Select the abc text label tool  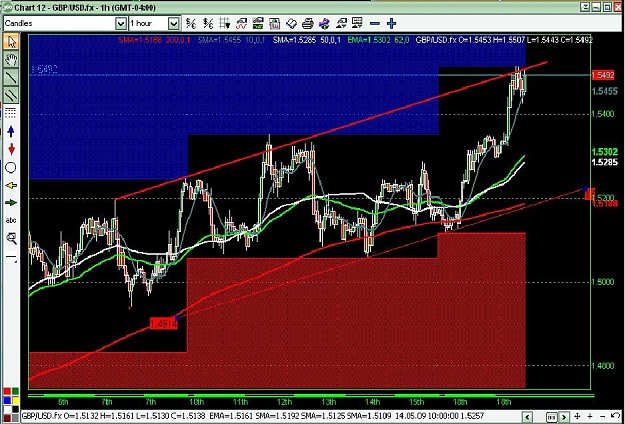coord(11,220)
